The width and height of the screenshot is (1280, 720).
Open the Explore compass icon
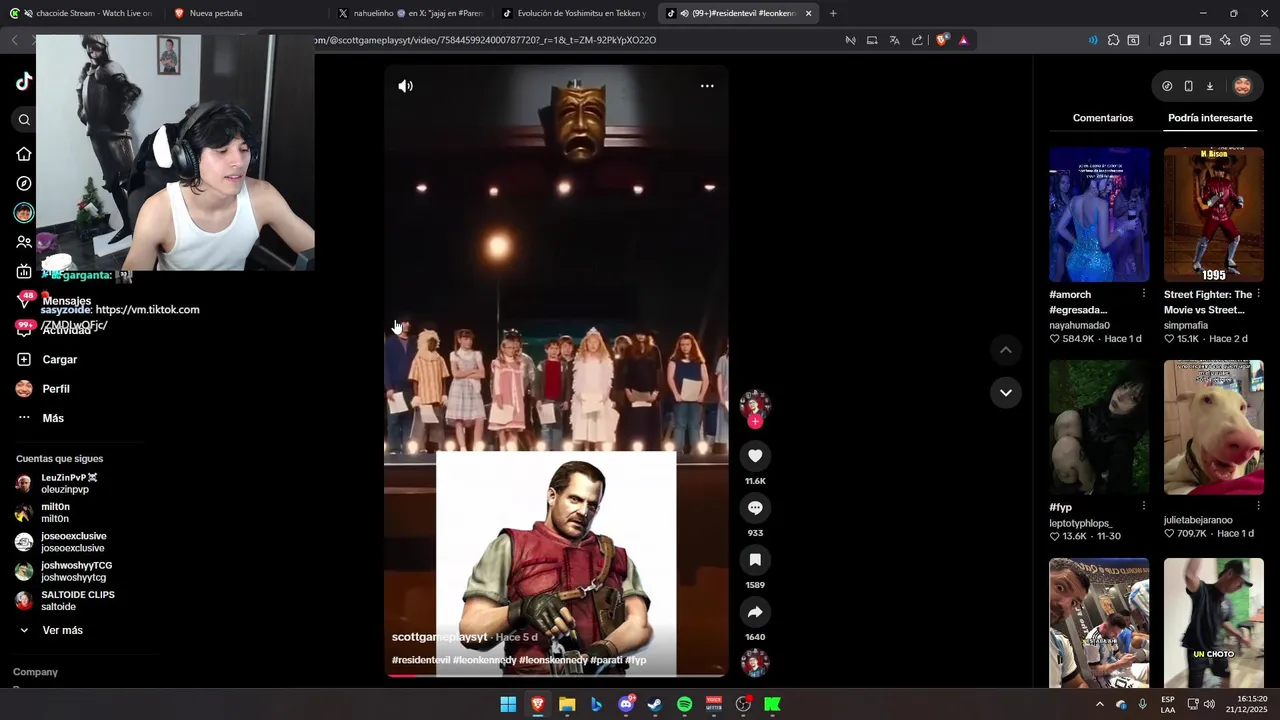(24, 184)
